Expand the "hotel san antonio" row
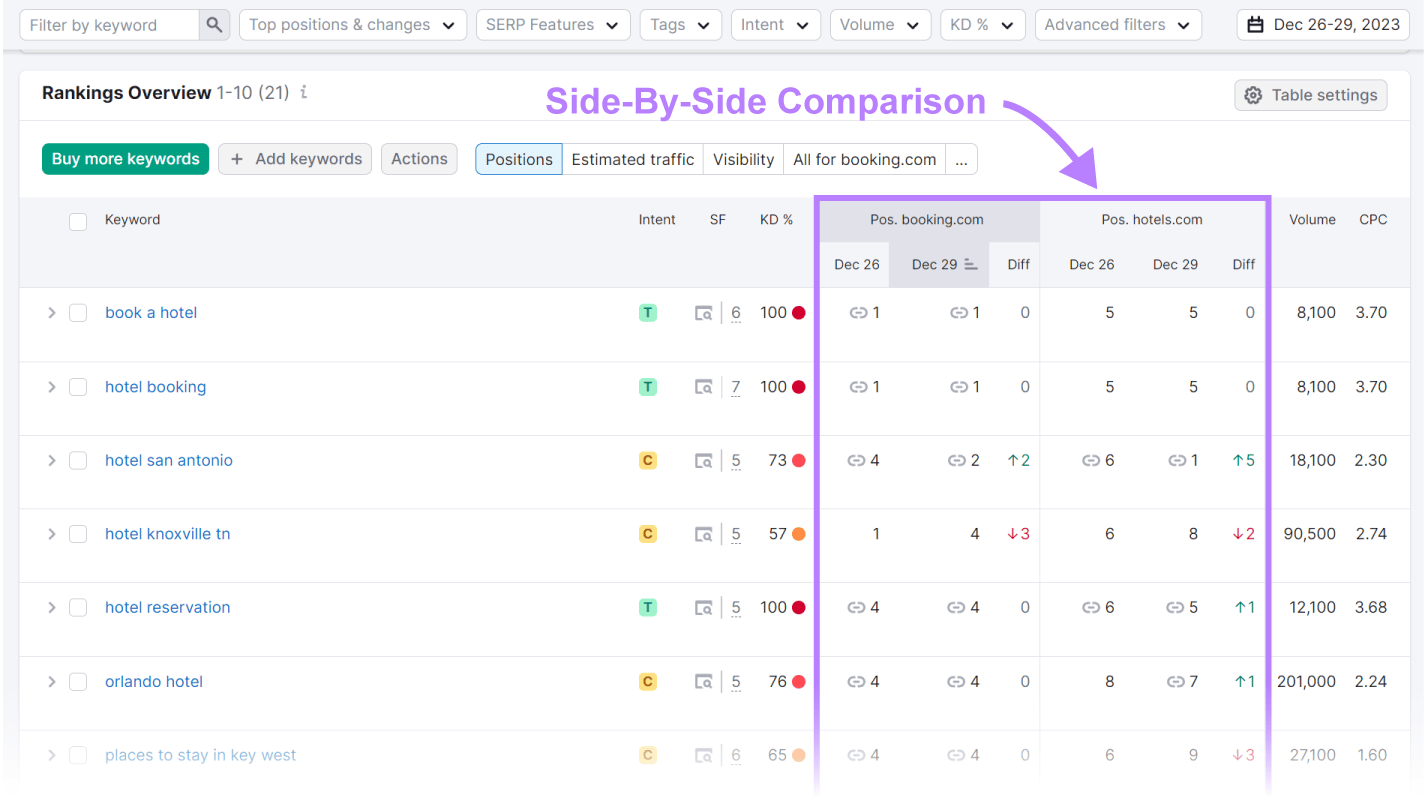The height and width of the screenshot is (798, 1424). [51, 460]
